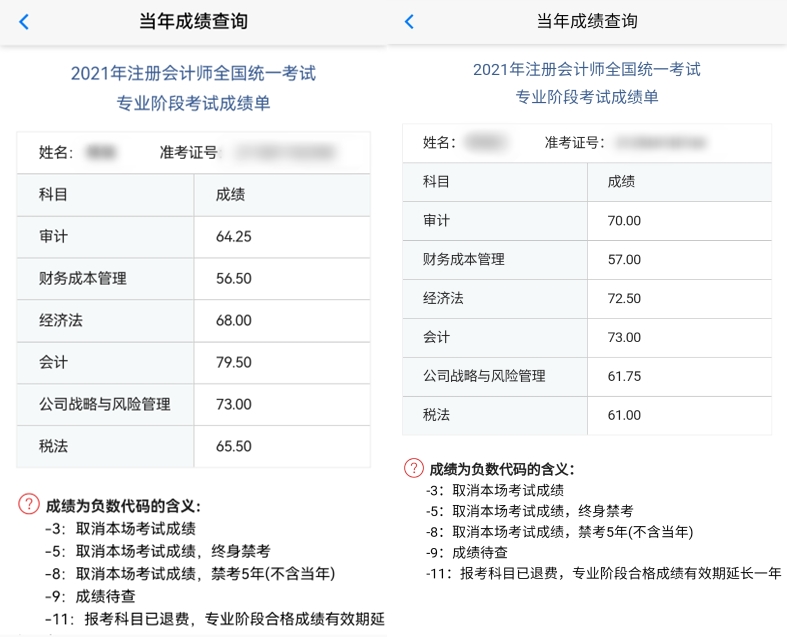The height and width of the screenshot is (637, 787).
Task: Select 经济法 subject in right screen
Action: [x=443, y=298]
